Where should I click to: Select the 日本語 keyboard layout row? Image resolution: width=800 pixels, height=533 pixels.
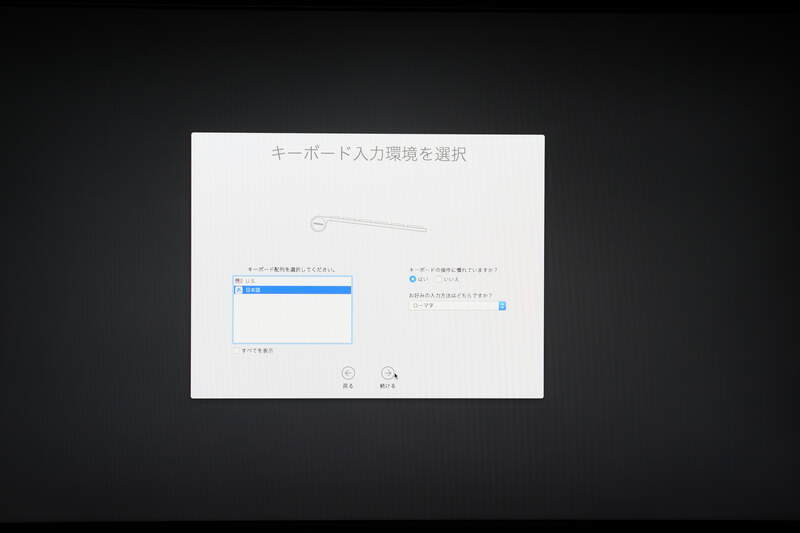[292, 290]
